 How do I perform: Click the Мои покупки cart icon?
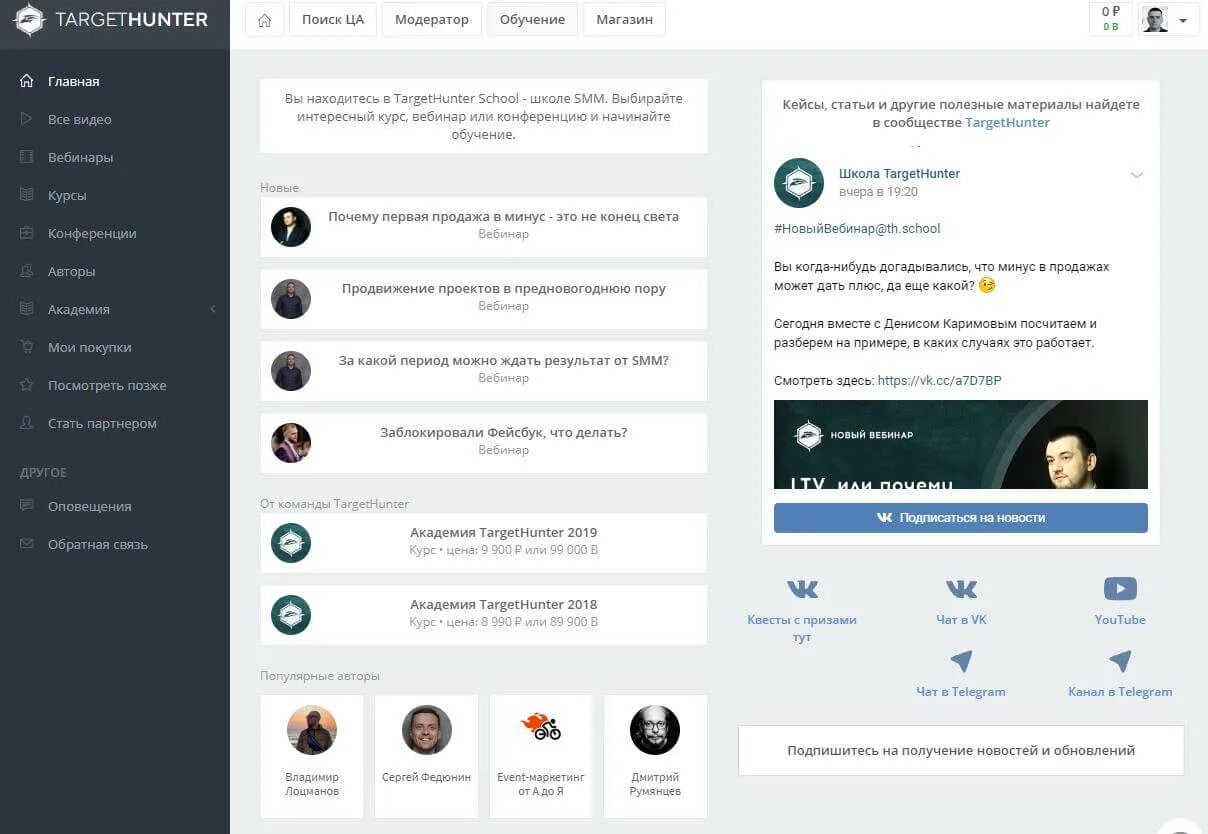point(27,347)
